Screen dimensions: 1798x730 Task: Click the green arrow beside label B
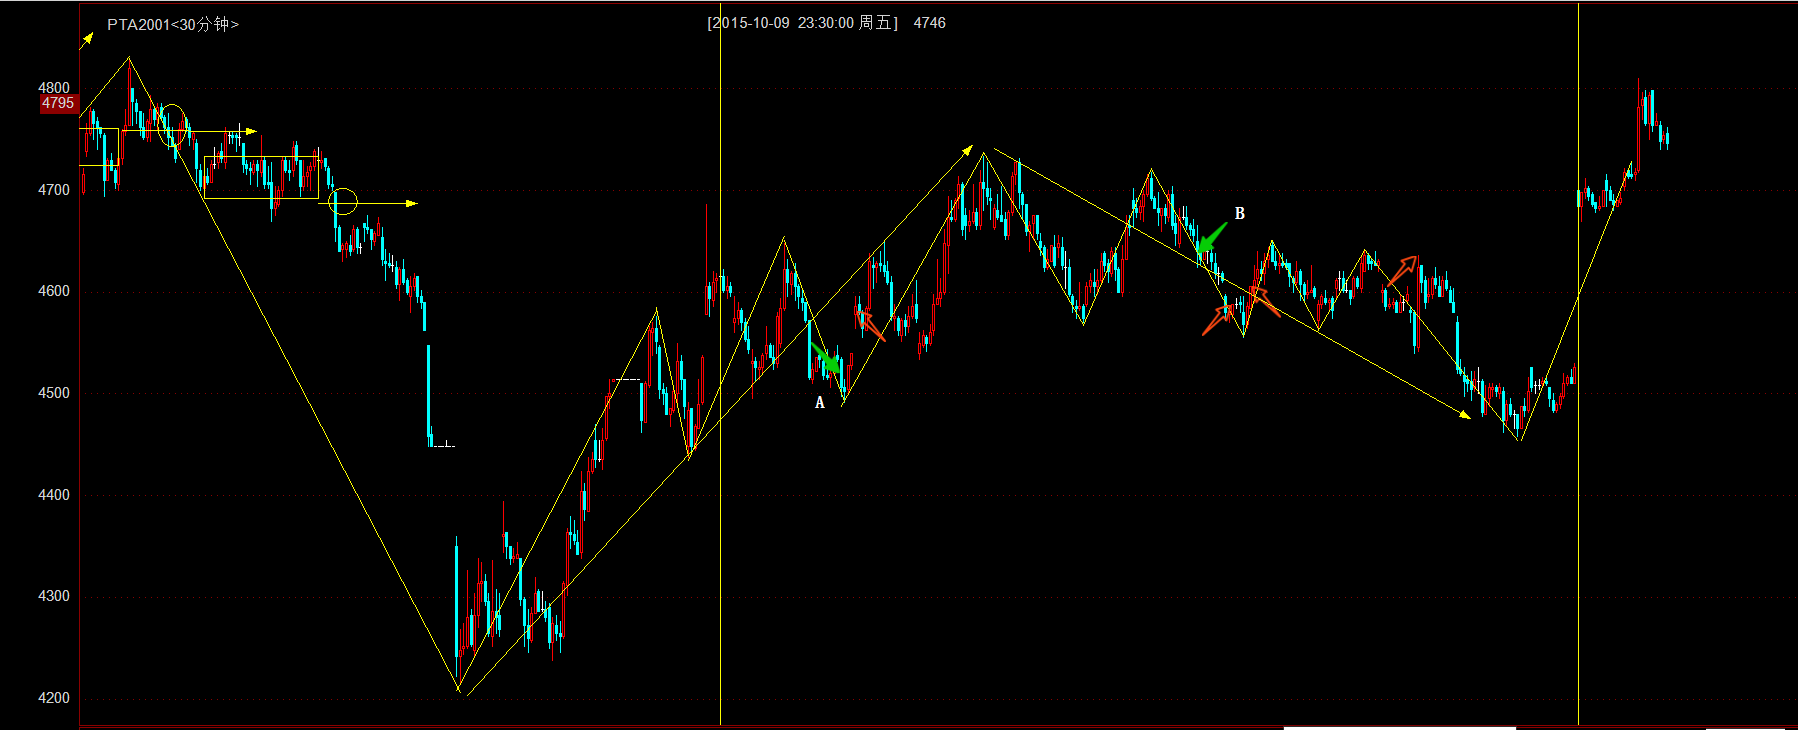[x=1211, y=239]
